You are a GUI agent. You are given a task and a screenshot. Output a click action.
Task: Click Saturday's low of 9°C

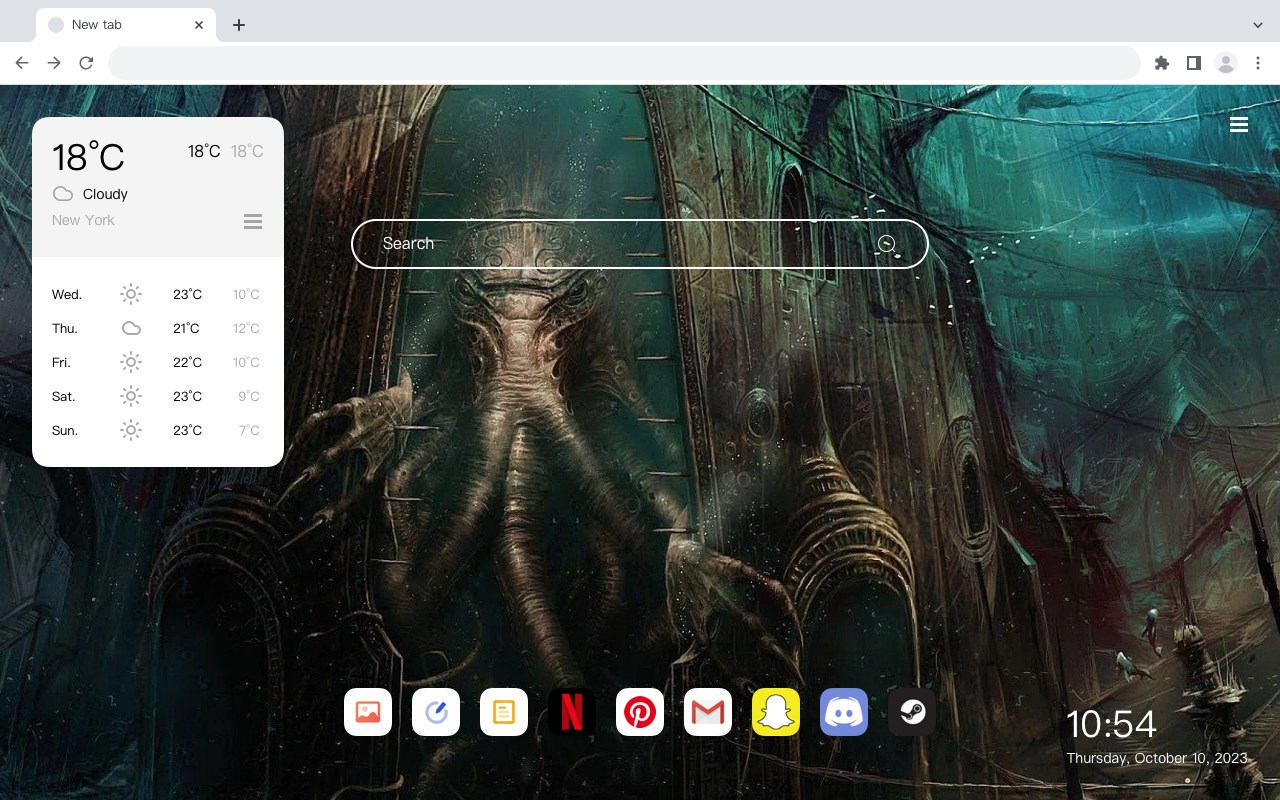point(249,396)
